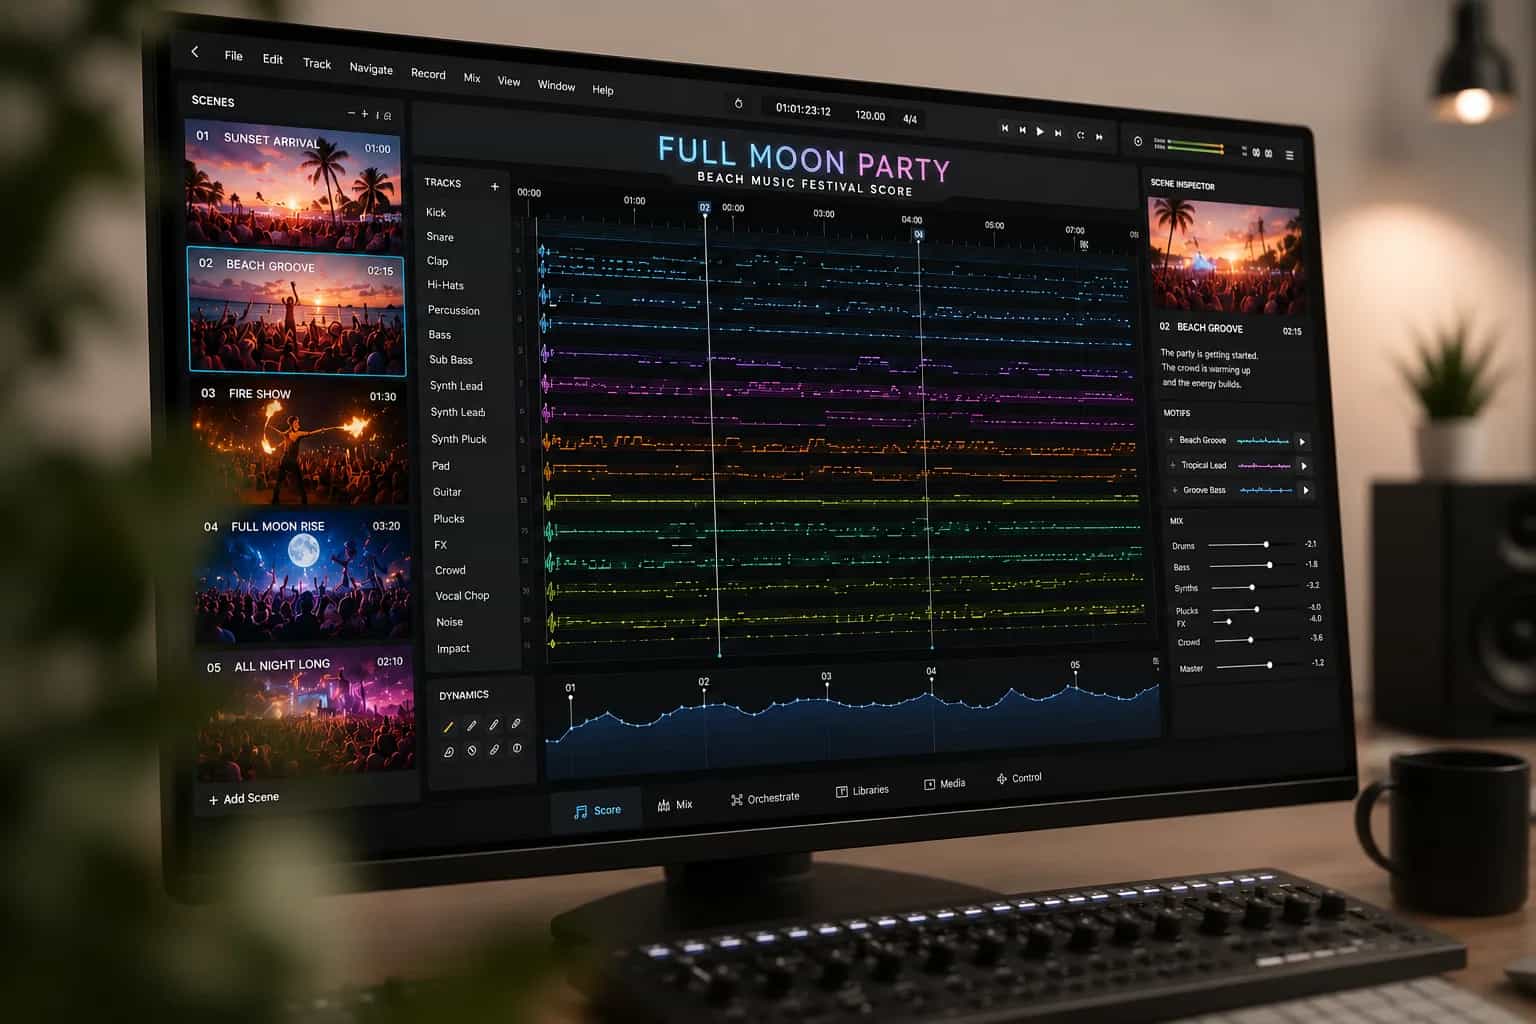Click the Add Scene button
Screen dimensions: 1536x1024
click(244, 798)
